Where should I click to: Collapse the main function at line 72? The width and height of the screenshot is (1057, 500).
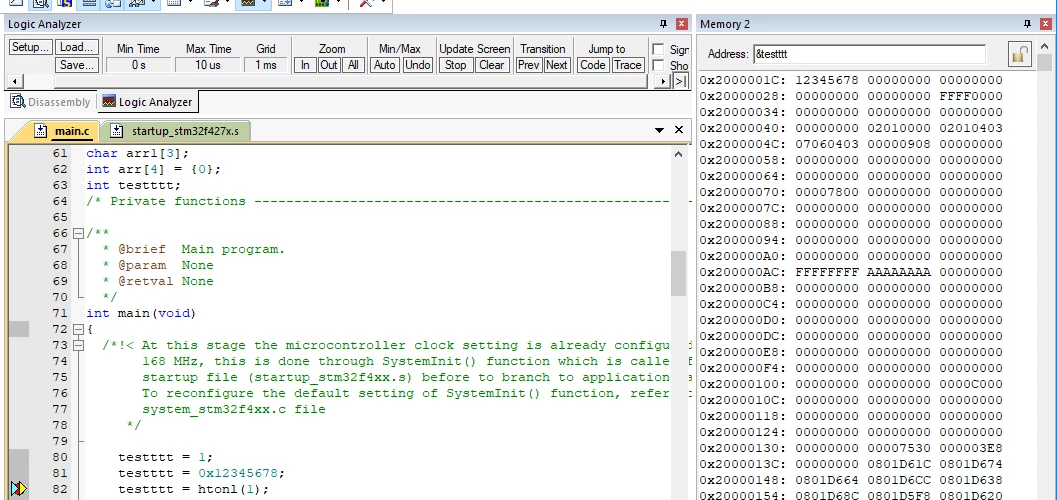pos(78,330)
